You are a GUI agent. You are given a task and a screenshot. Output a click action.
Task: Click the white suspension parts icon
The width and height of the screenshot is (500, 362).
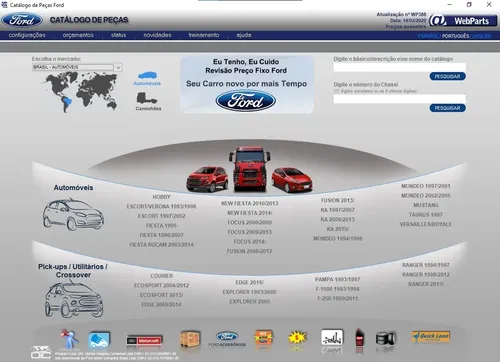click(332, 338)
